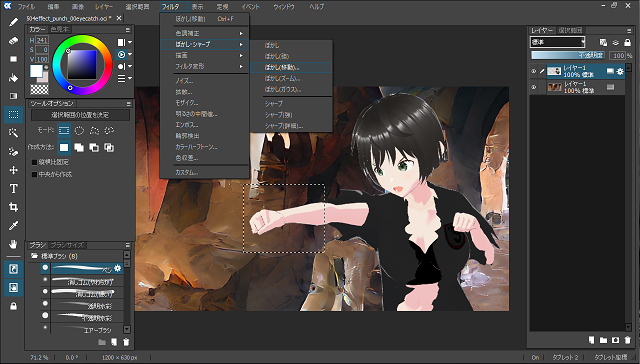Pick the eyedropper tool

click(13, 225)
